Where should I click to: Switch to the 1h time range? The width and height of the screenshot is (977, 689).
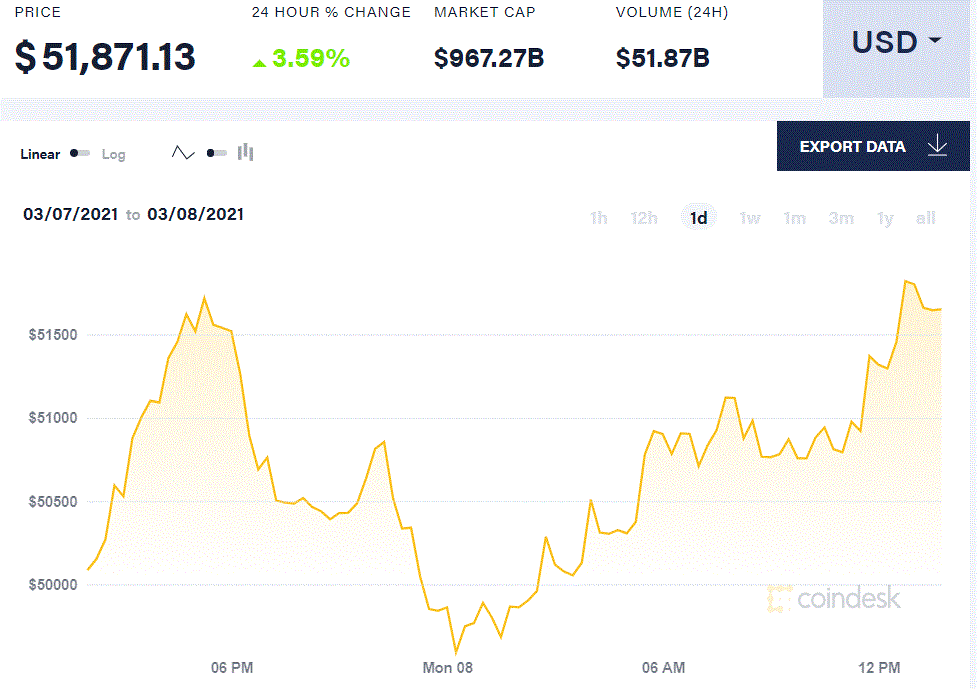point(598,218)
